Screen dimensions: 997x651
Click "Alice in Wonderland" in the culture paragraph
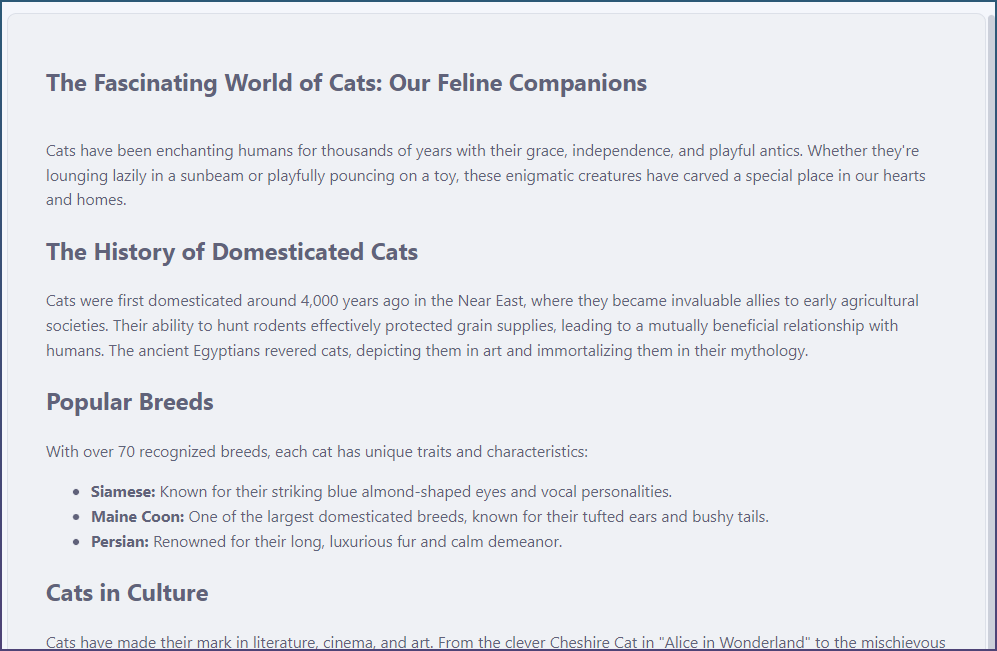click(742, 642)
